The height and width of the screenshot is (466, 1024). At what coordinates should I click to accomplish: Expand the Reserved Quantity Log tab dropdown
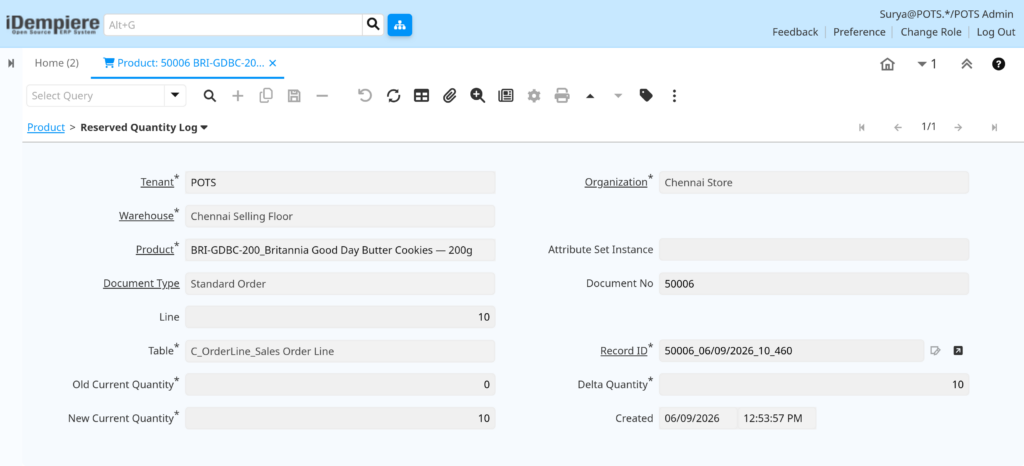click(x=204, y=128)
